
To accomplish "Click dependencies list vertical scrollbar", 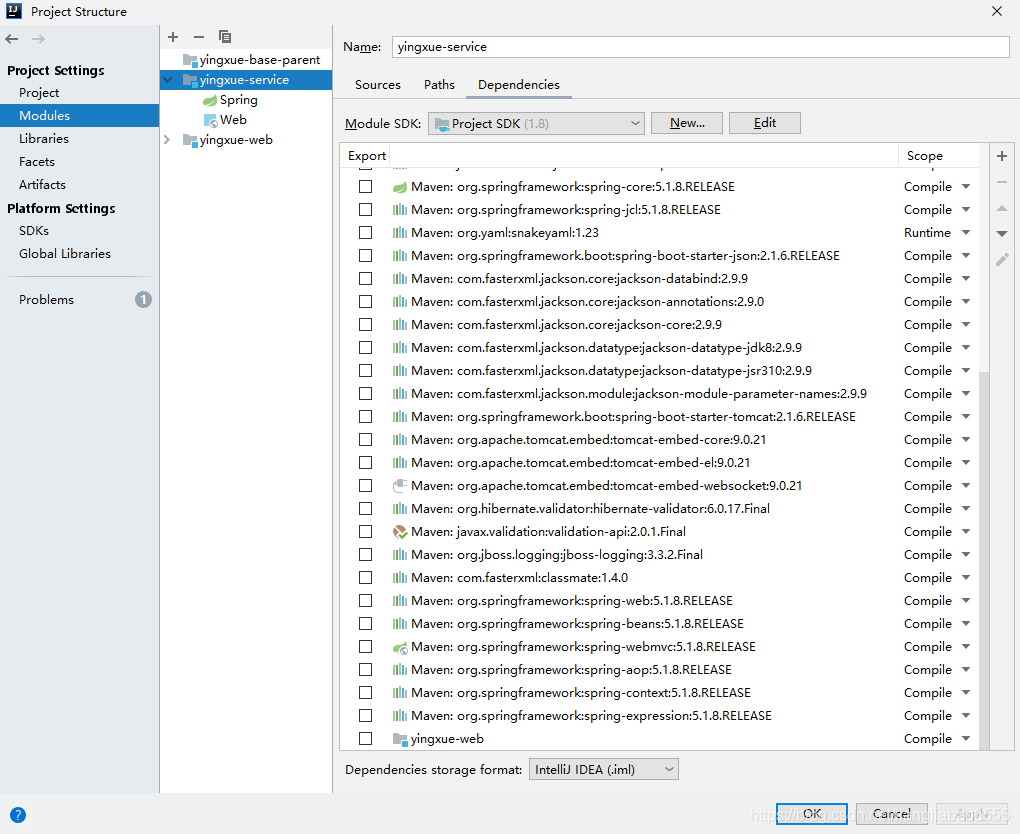I will click(x=984, y=559).
